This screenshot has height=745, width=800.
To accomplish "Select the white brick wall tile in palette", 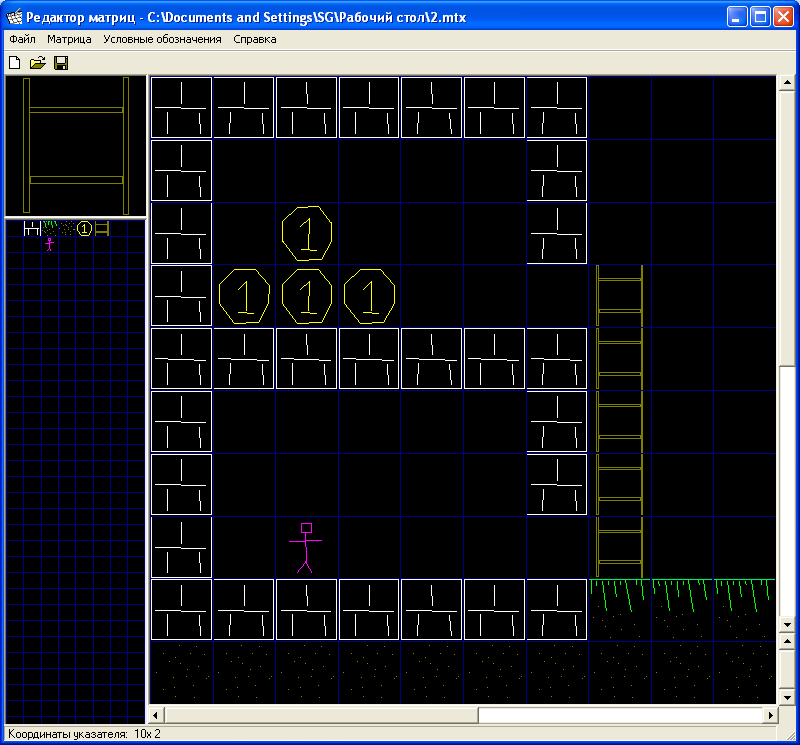I will pyautogui.click(x=32, y=228).
